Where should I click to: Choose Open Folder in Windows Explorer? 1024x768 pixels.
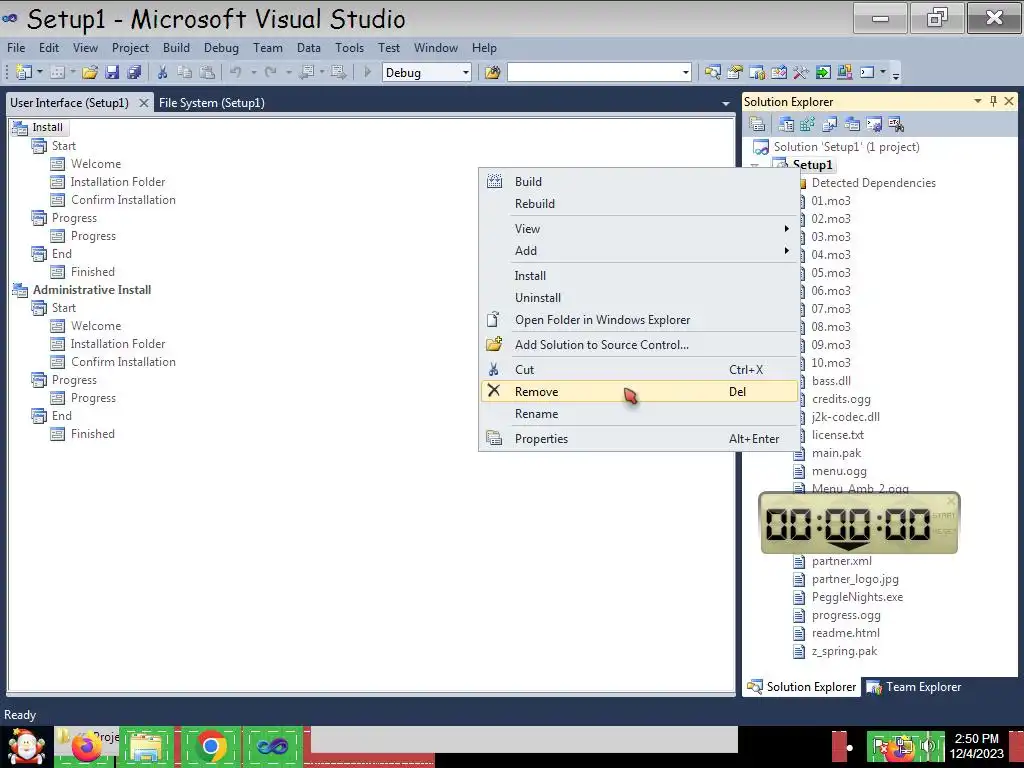(x=639, y=319)
